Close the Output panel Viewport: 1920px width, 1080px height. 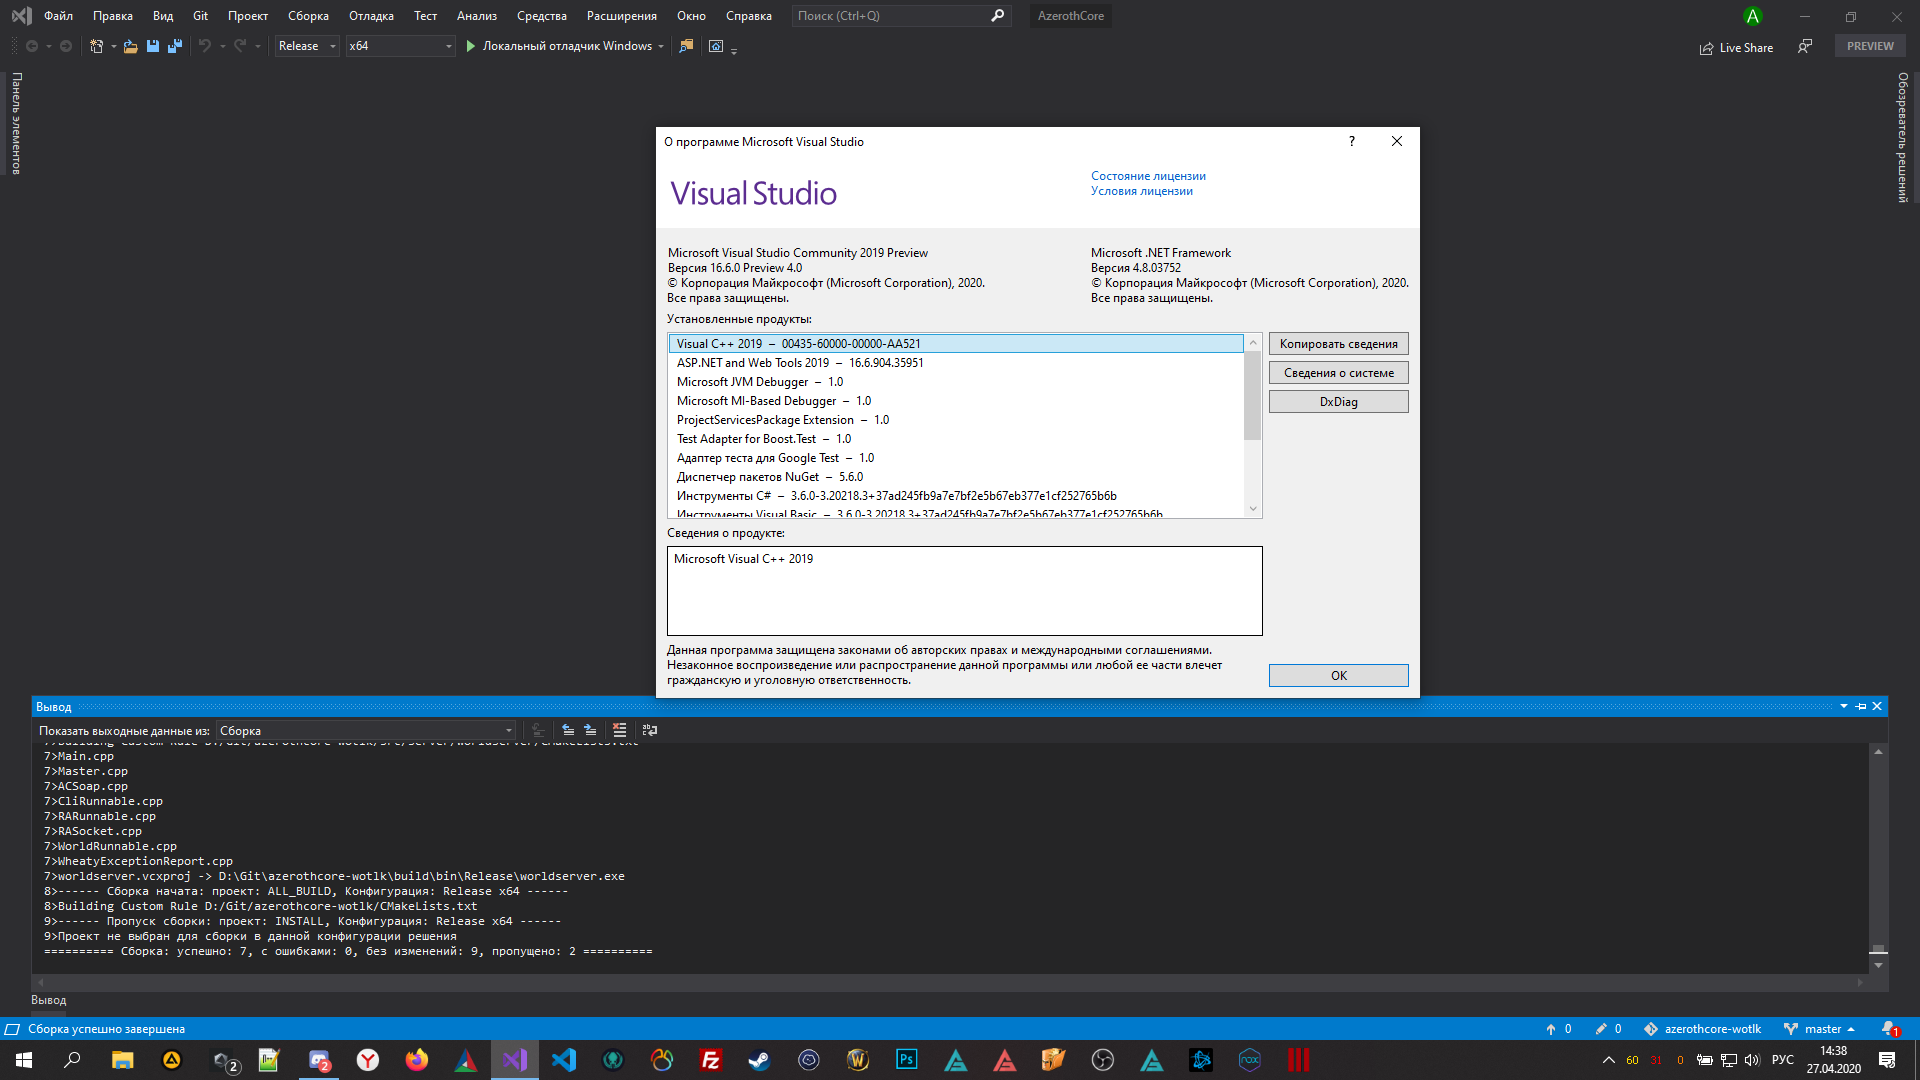(x=1877, y=706)
